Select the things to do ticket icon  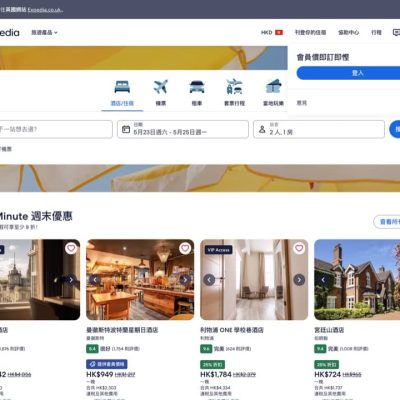tap(274, 87)
